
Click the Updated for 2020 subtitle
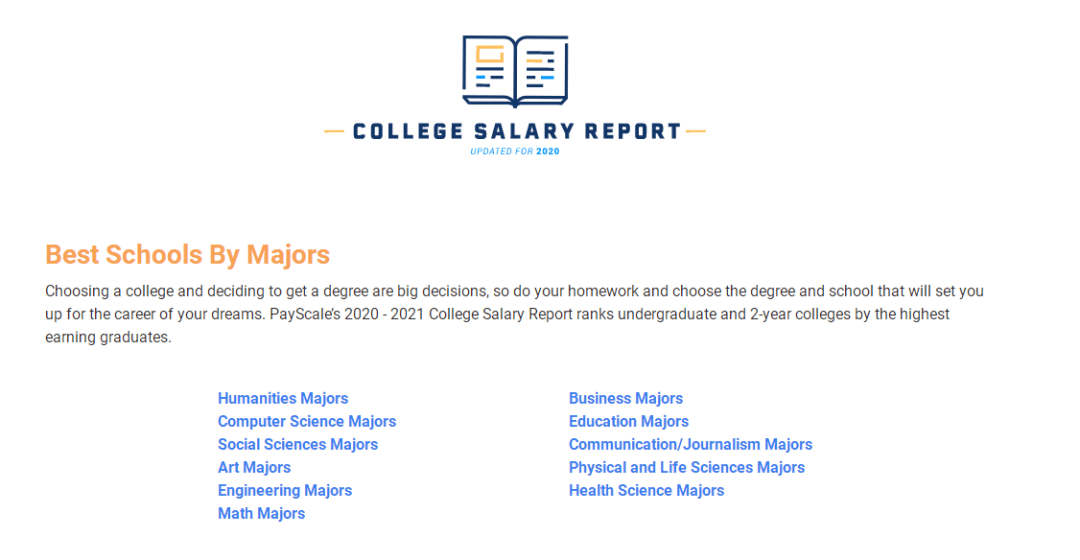tap(515, 152)
